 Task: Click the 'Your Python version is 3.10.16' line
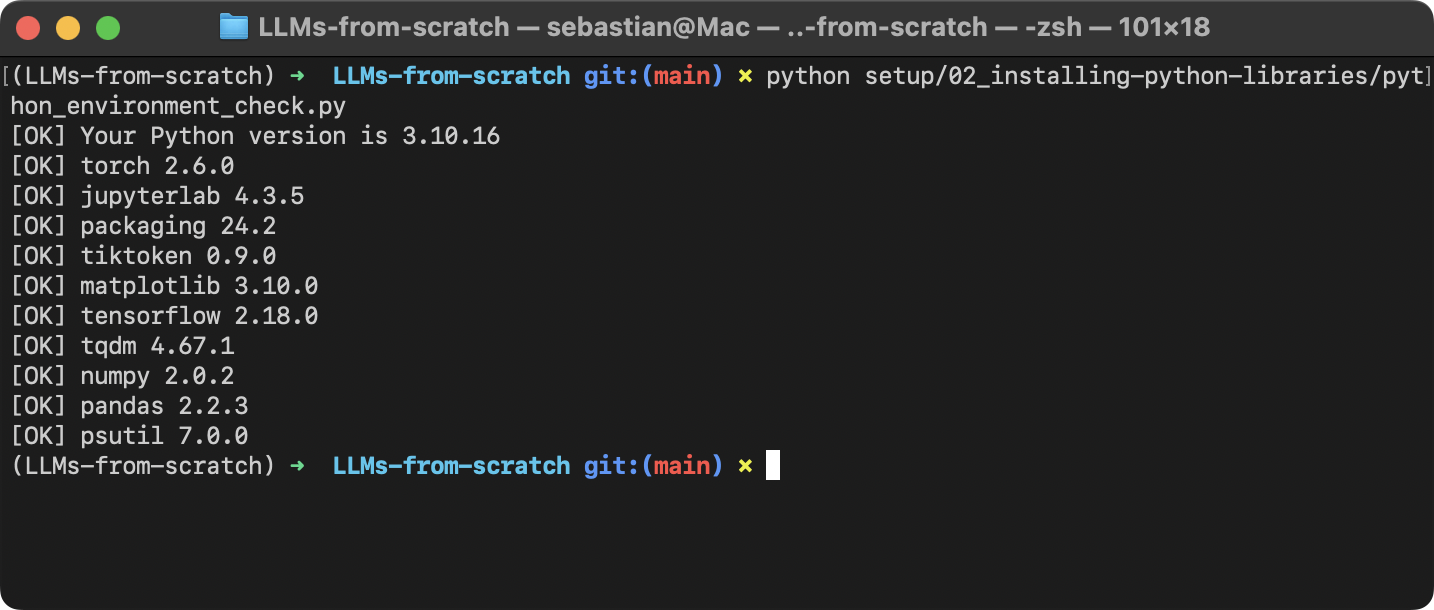pyautogui.click(x=255, y=136)
